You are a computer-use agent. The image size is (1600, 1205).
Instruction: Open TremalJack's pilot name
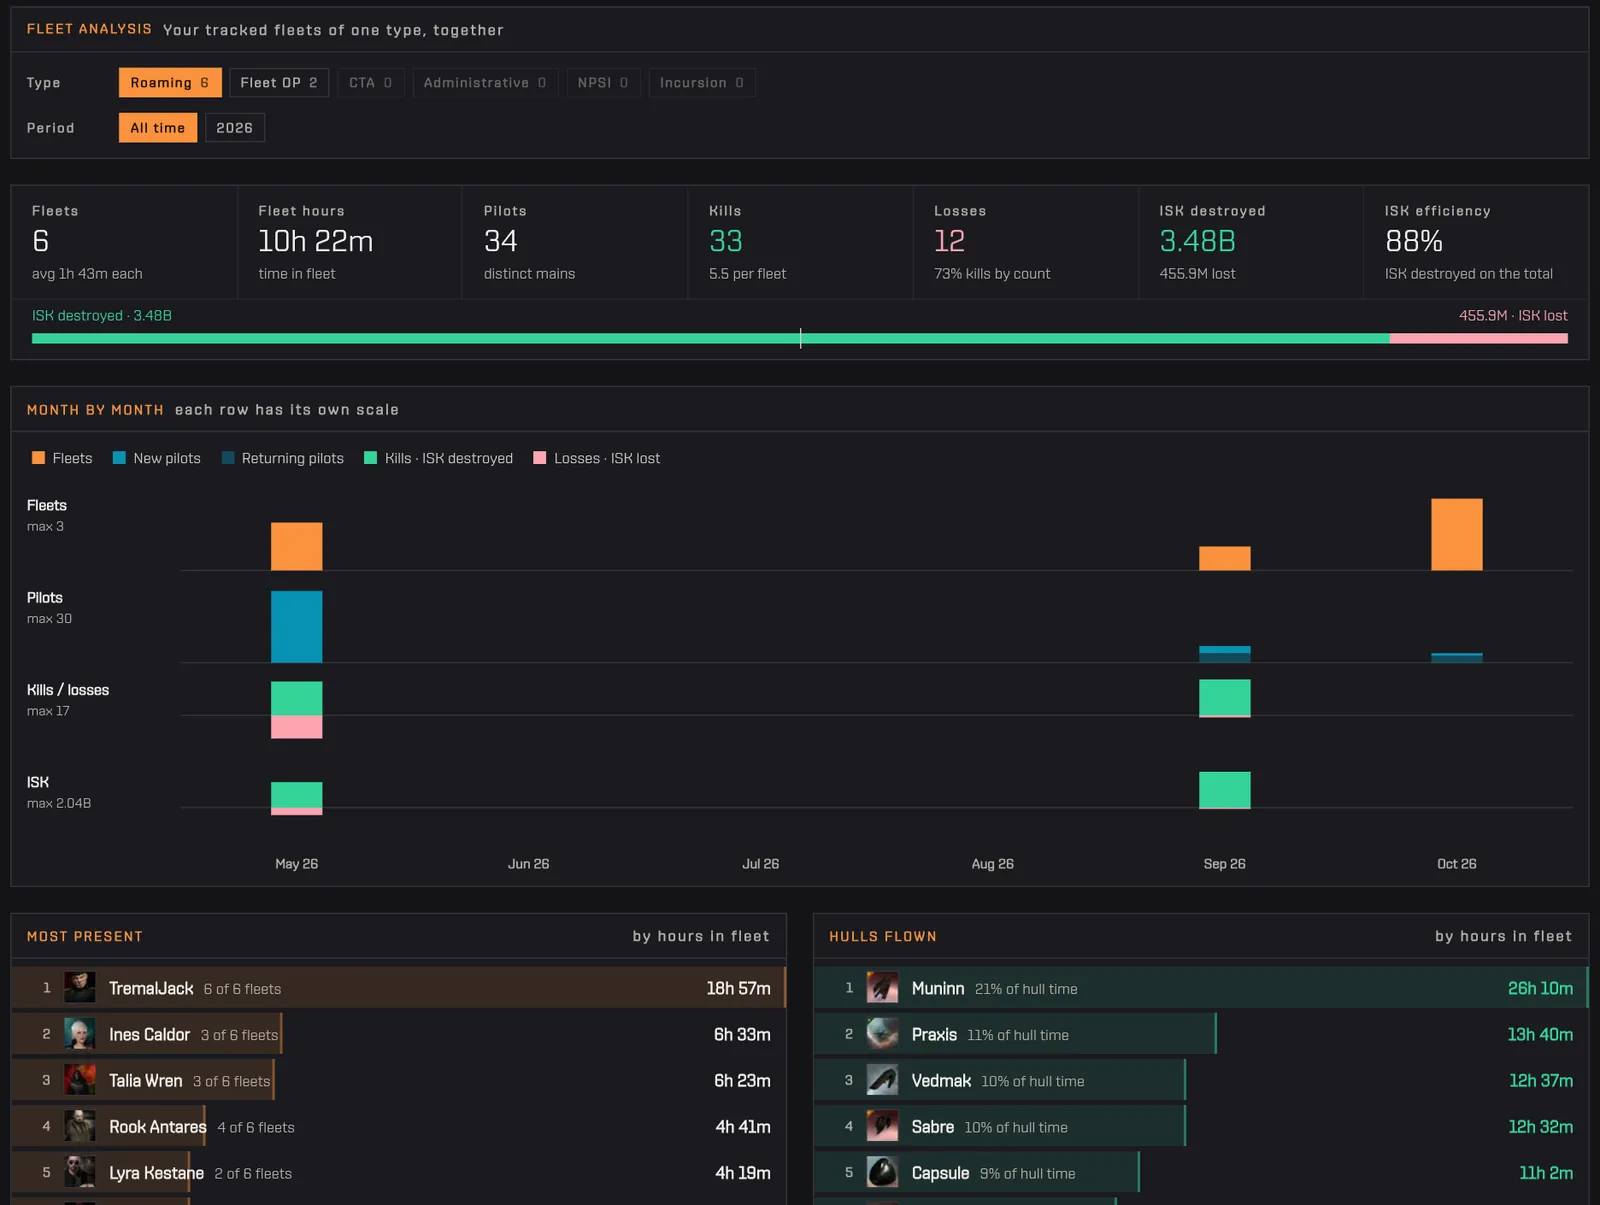click(x=151, y=988)
